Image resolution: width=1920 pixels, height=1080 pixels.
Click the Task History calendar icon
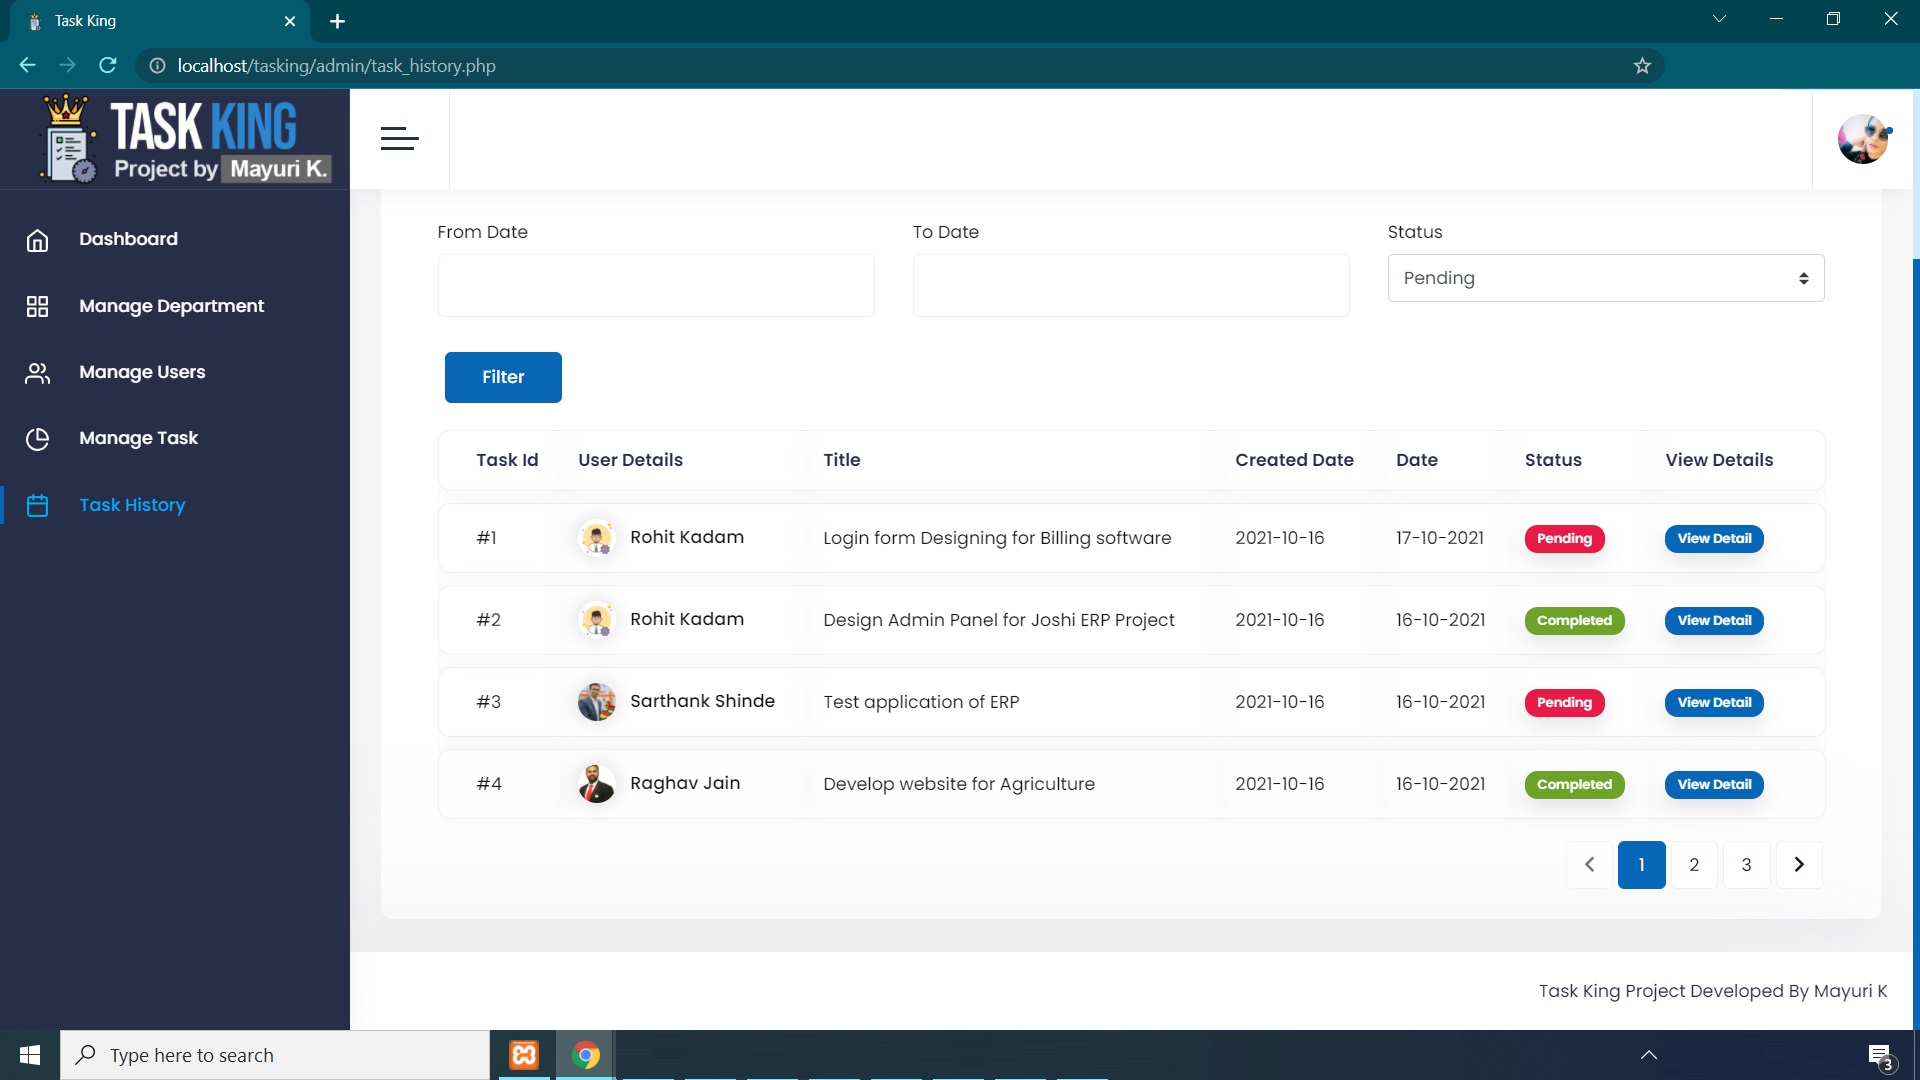pos(37,506)
